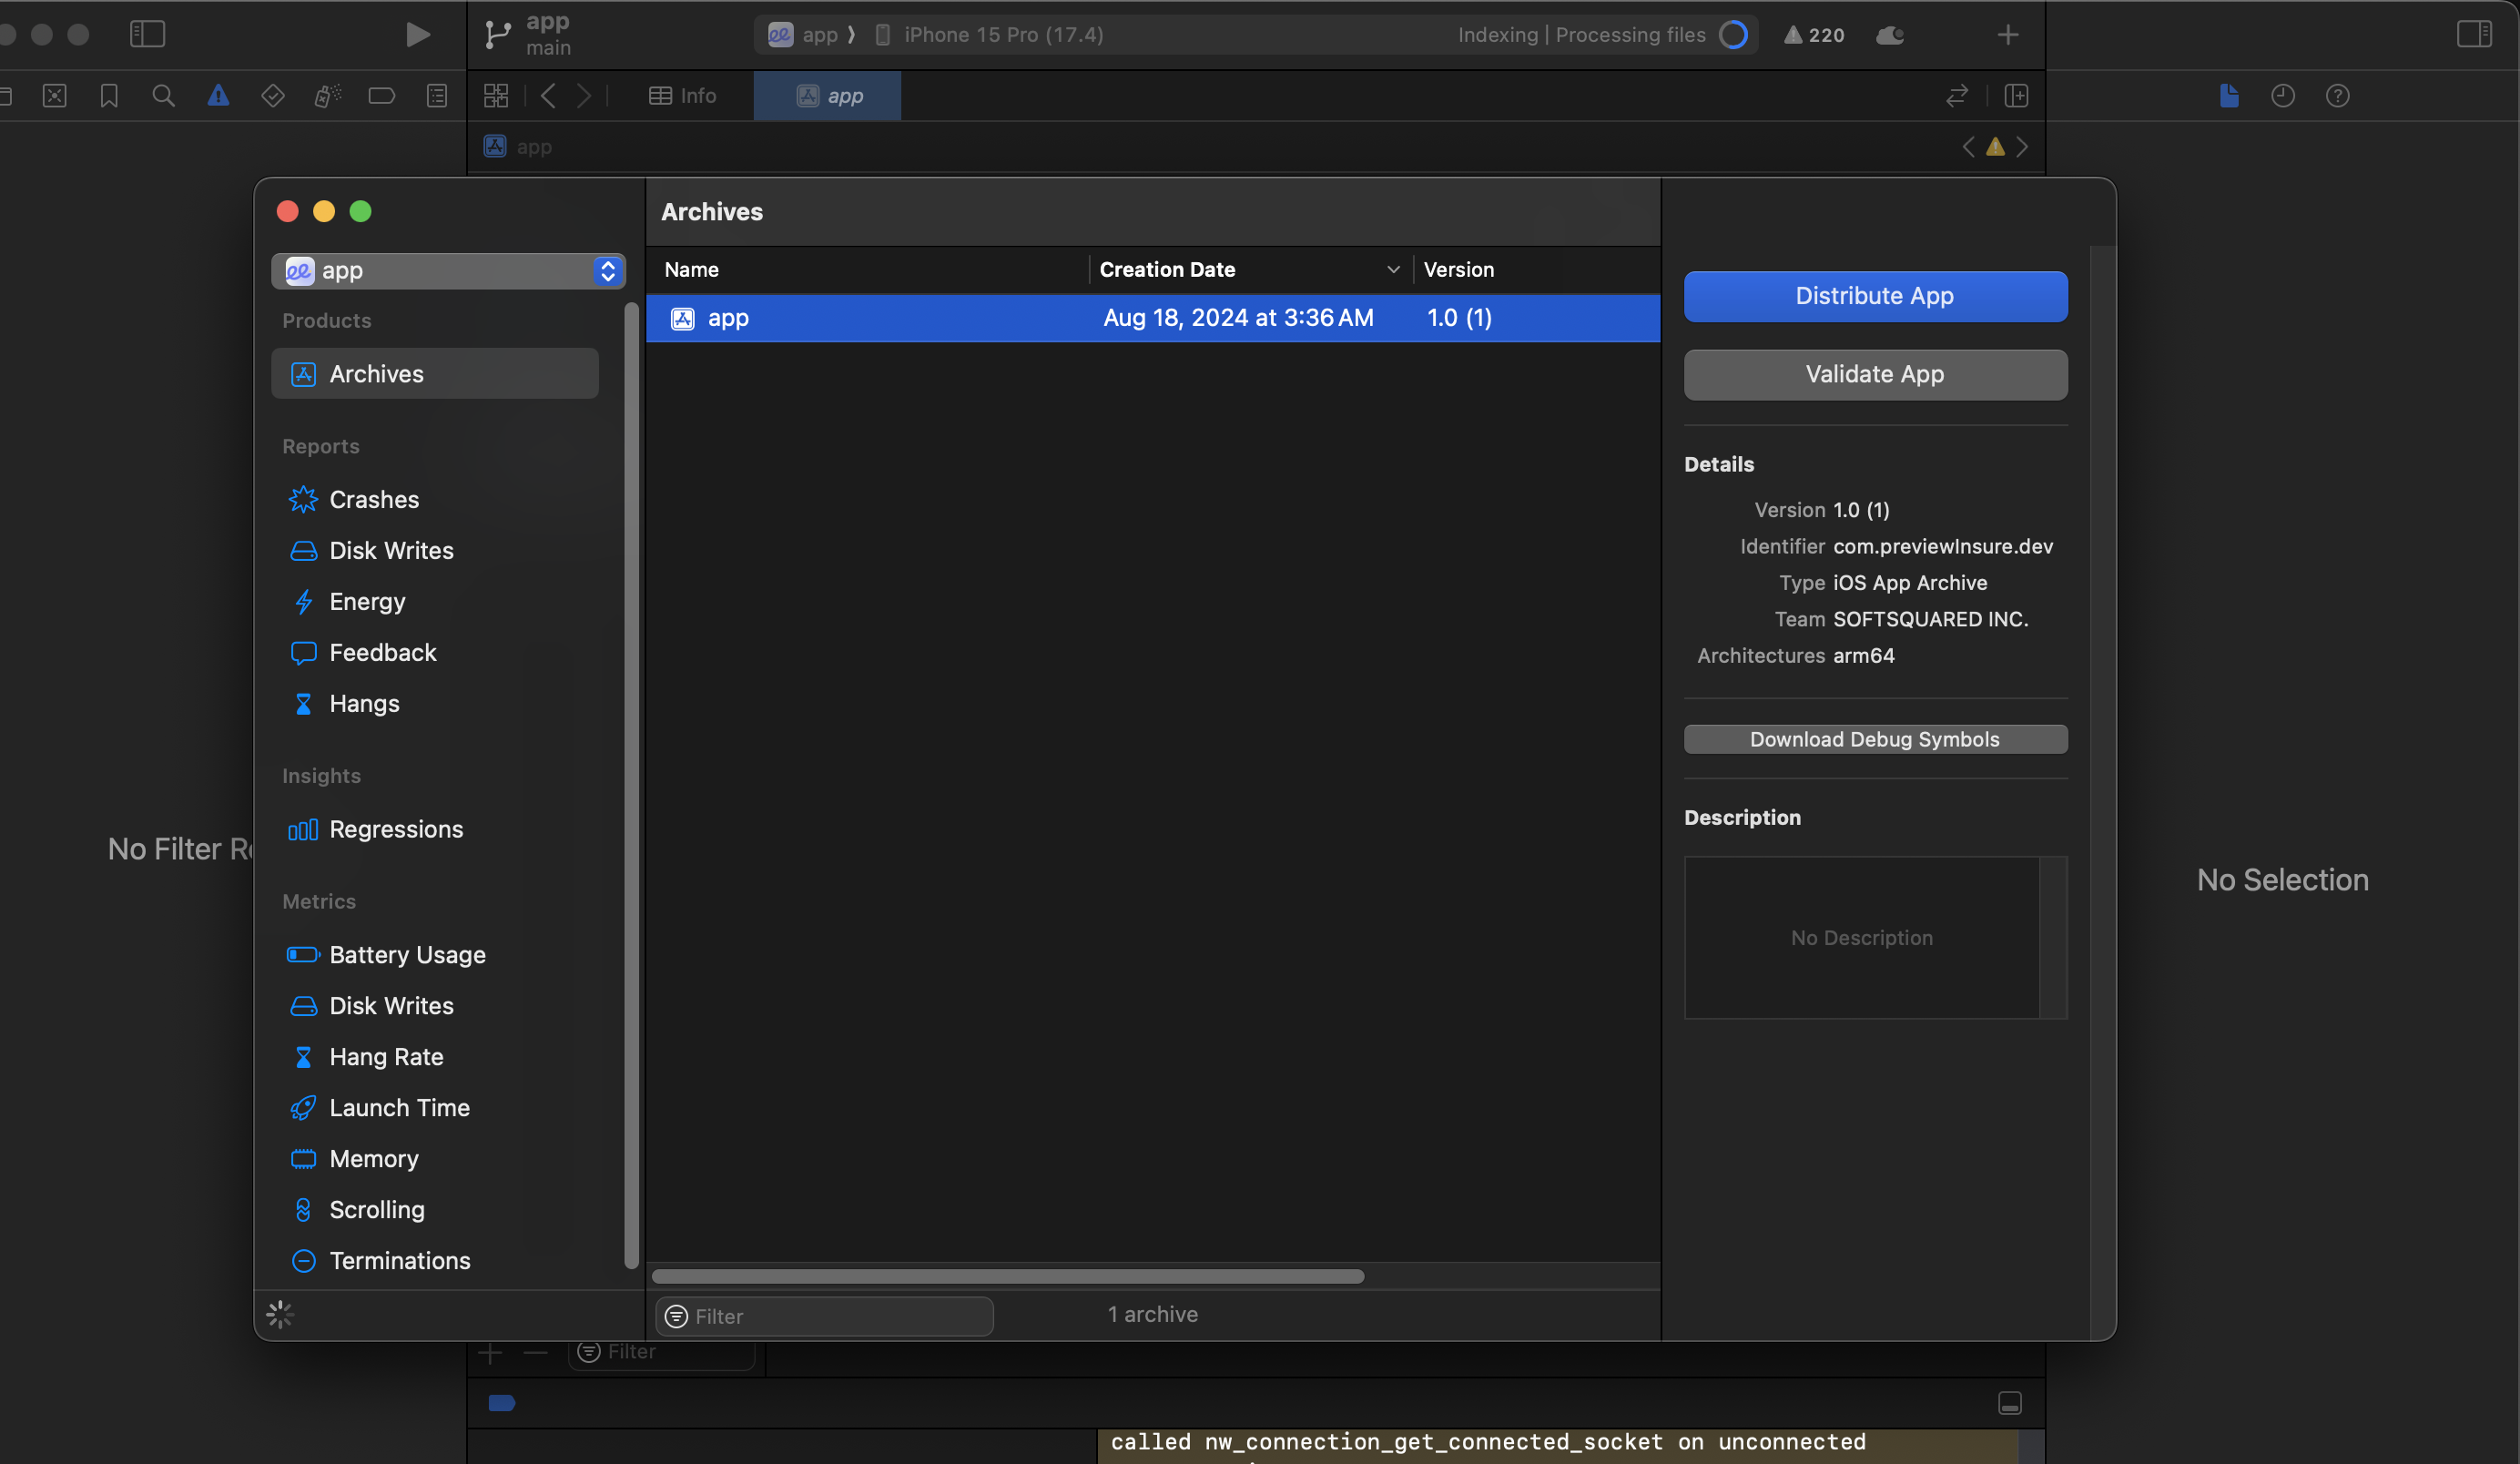Open the history inspector clock icon
2520x1464 pixels.
tap(2282, 96)
